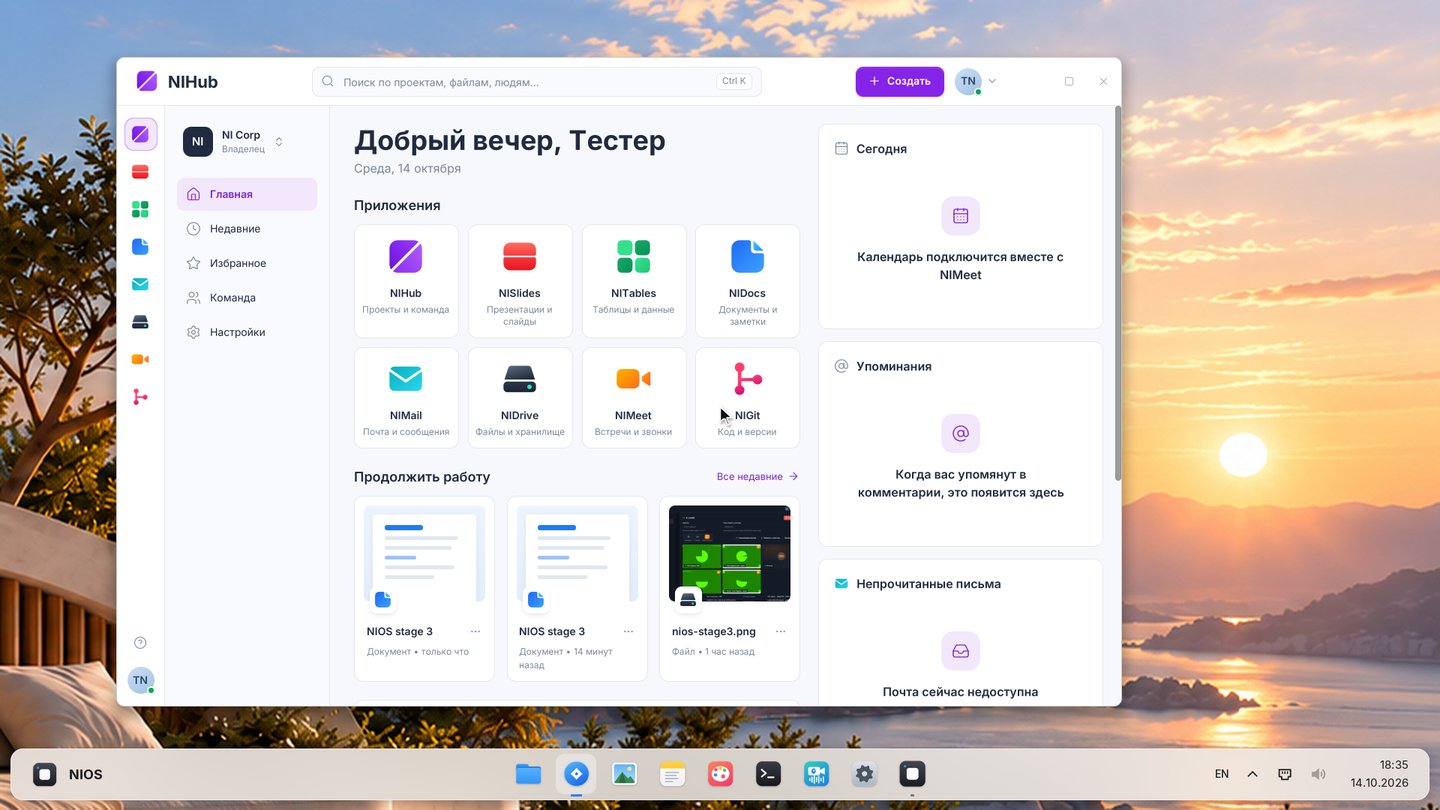The height and width of the screenshot is (810, 1440).
Task: Open the TN account dropdown in the header
Action: point(976,82)
